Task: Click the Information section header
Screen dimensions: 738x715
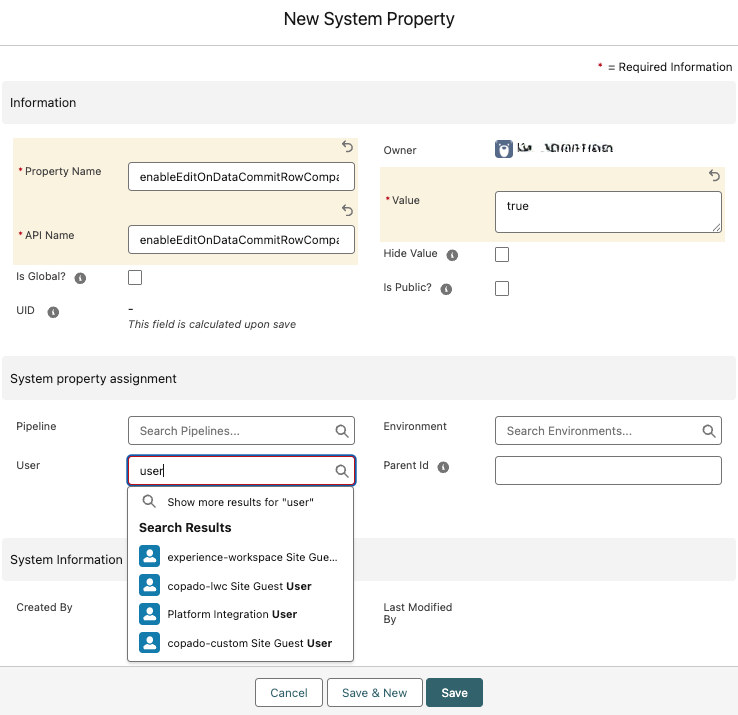Action: coord(369,103)
